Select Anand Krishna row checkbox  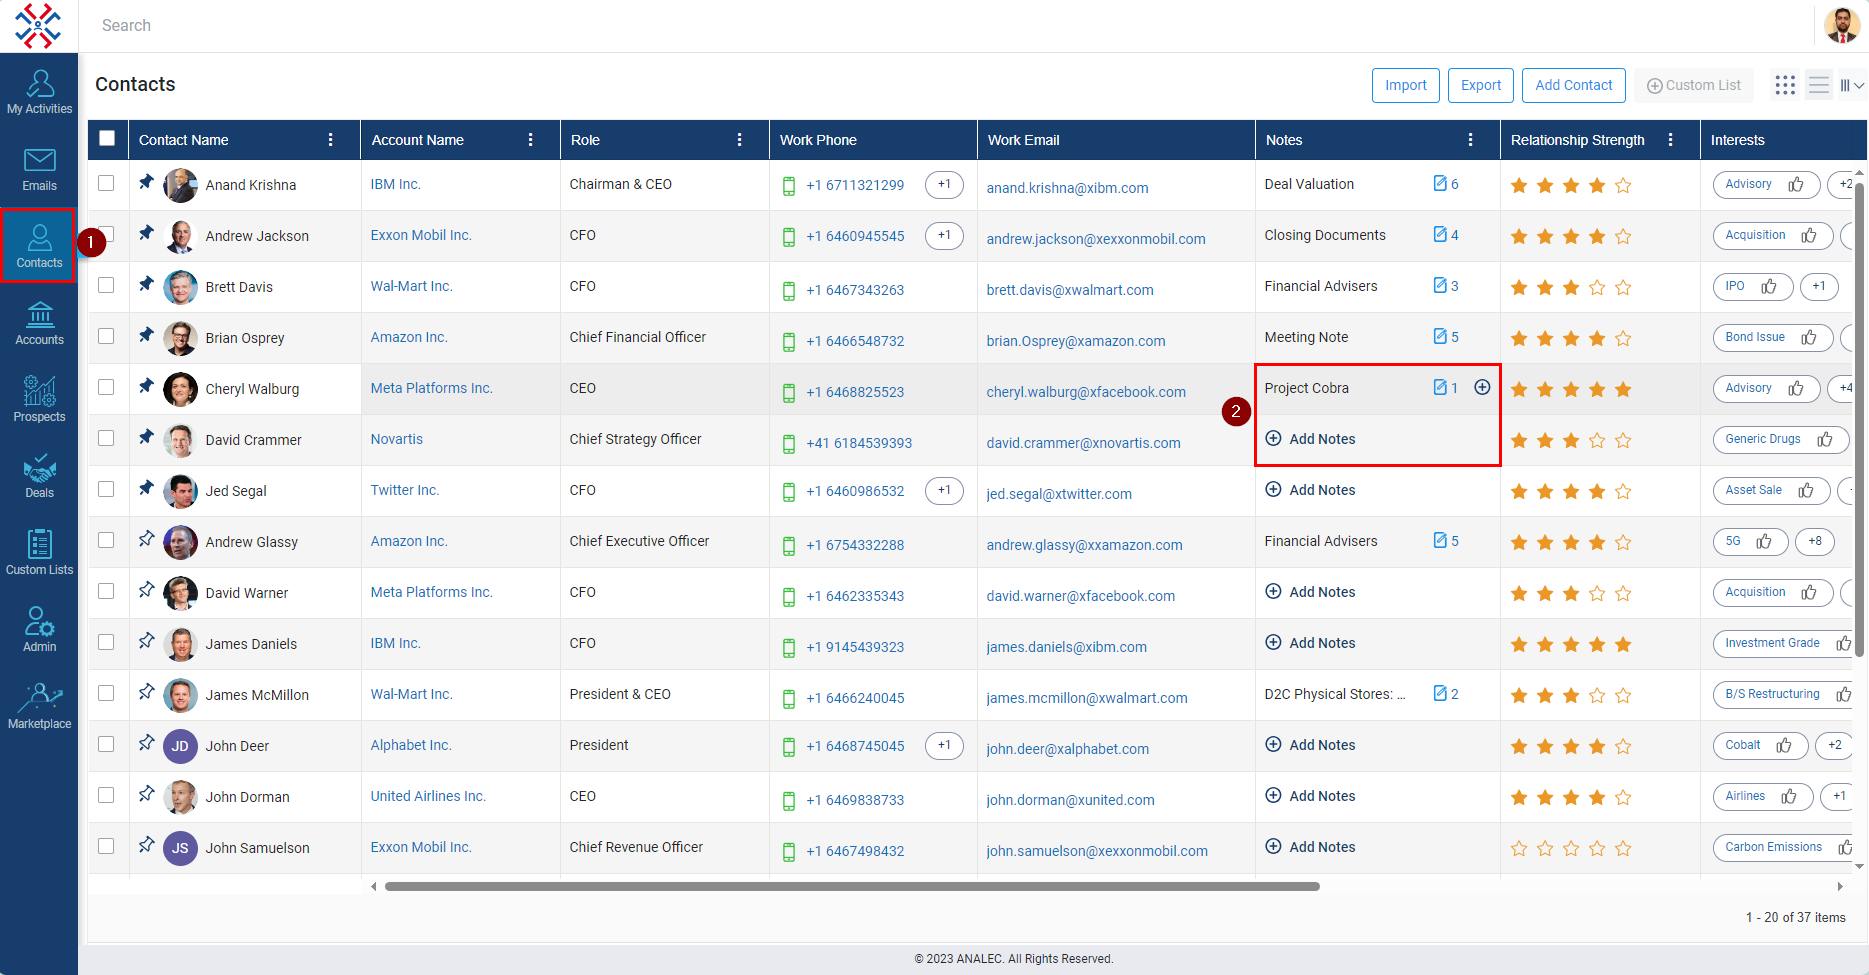point(106,183)
